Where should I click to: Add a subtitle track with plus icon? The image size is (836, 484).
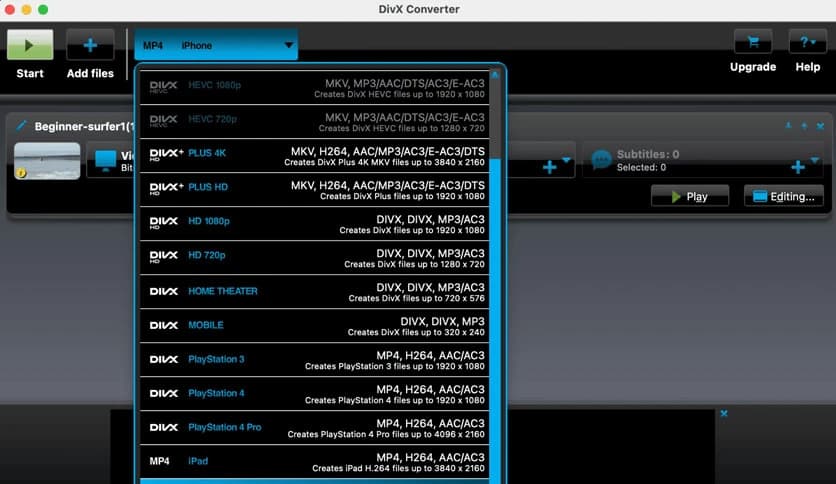point(798,167)
